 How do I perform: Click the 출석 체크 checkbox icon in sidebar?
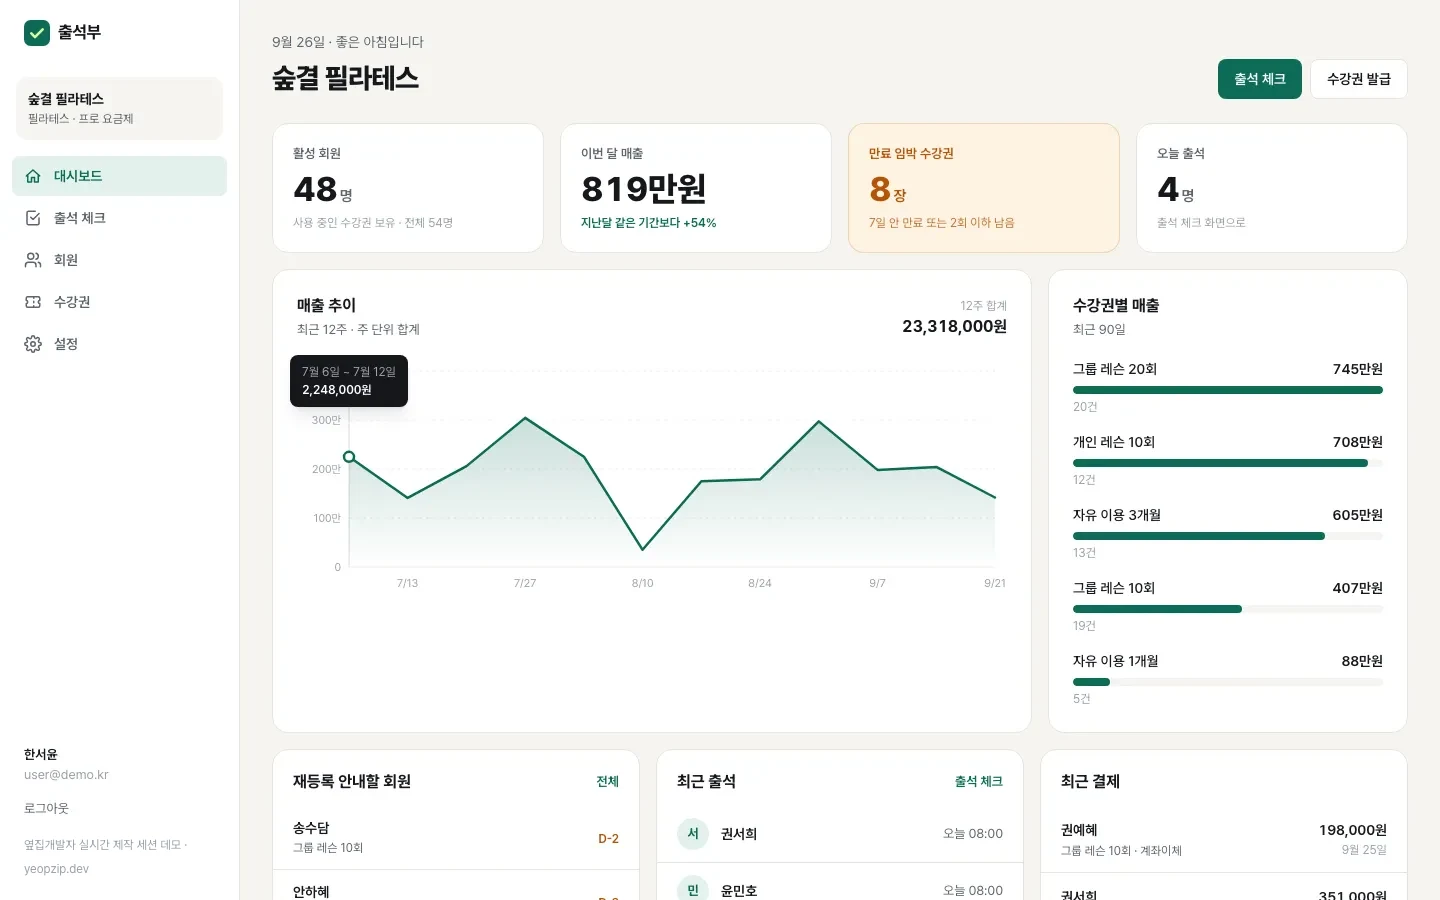coord(33,218)
